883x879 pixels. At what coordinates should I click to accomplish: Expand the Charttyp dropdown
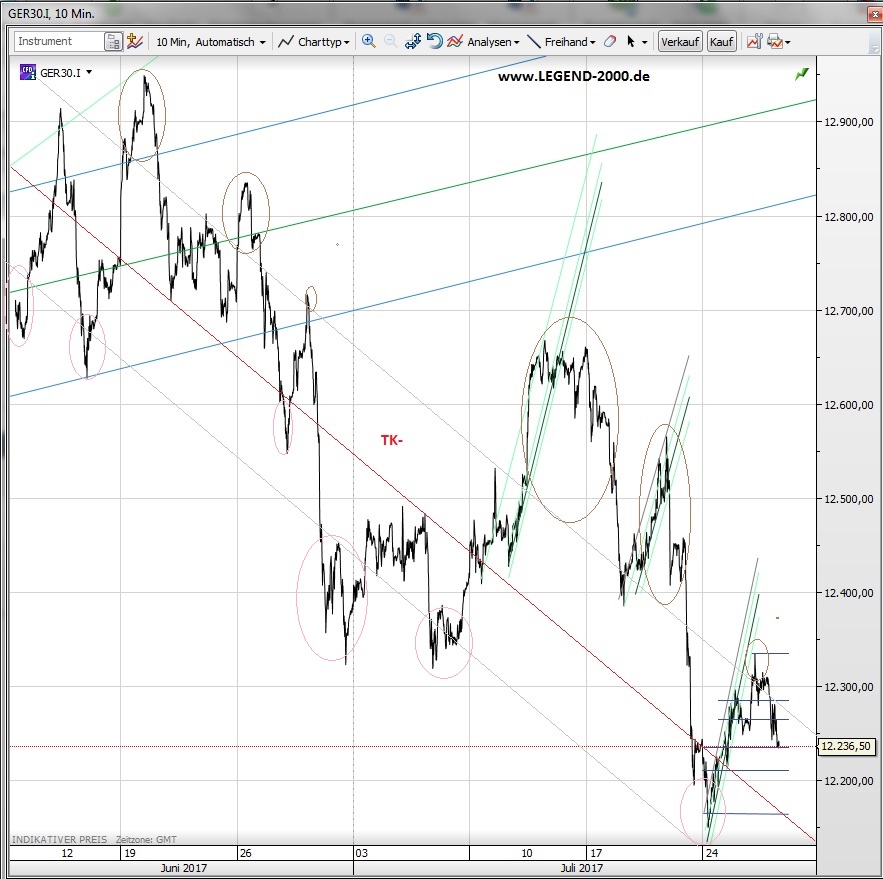[x=314, y=42]
